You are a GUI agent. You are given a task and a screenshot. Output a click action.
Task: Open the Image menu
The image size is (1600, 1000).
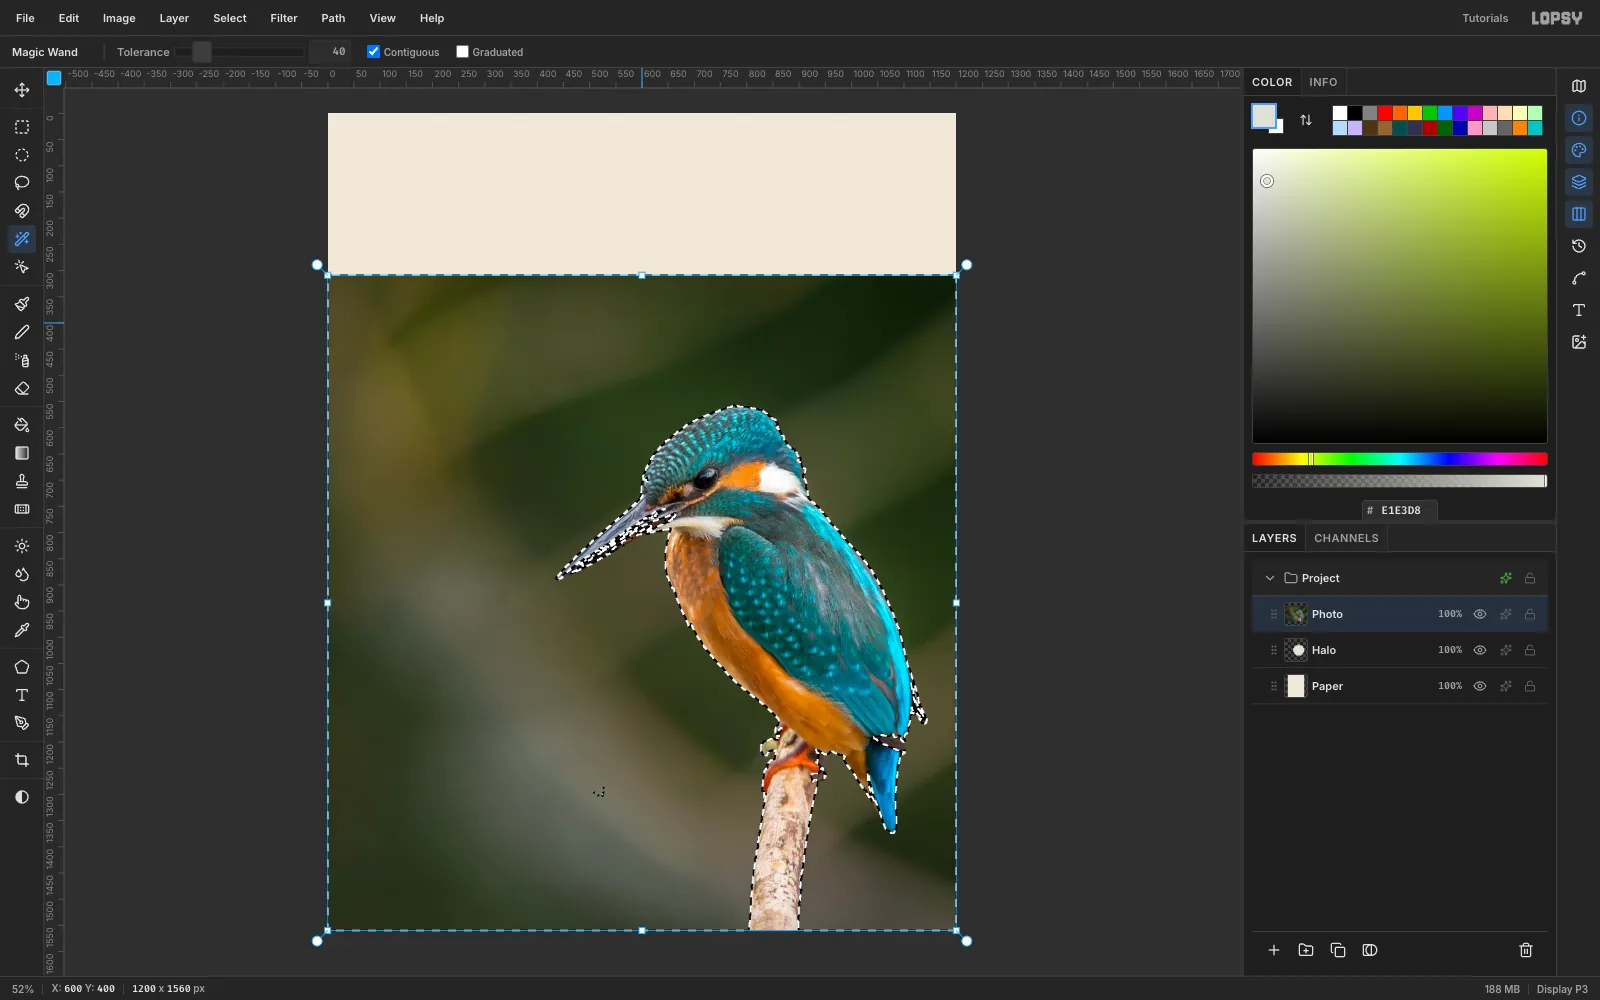[119, 18]
